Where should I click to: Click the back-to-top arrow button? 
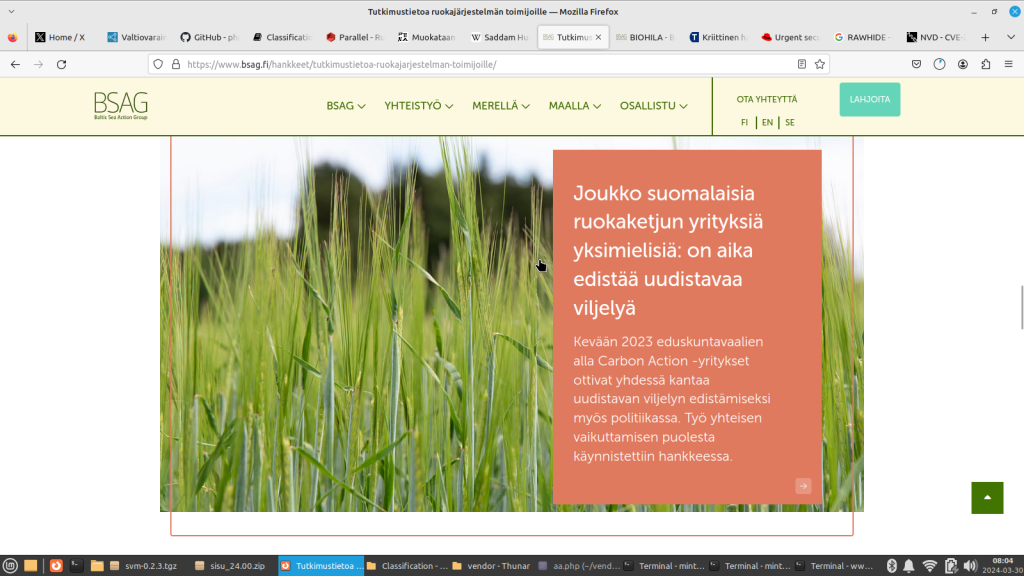click(x=987, y=498)
